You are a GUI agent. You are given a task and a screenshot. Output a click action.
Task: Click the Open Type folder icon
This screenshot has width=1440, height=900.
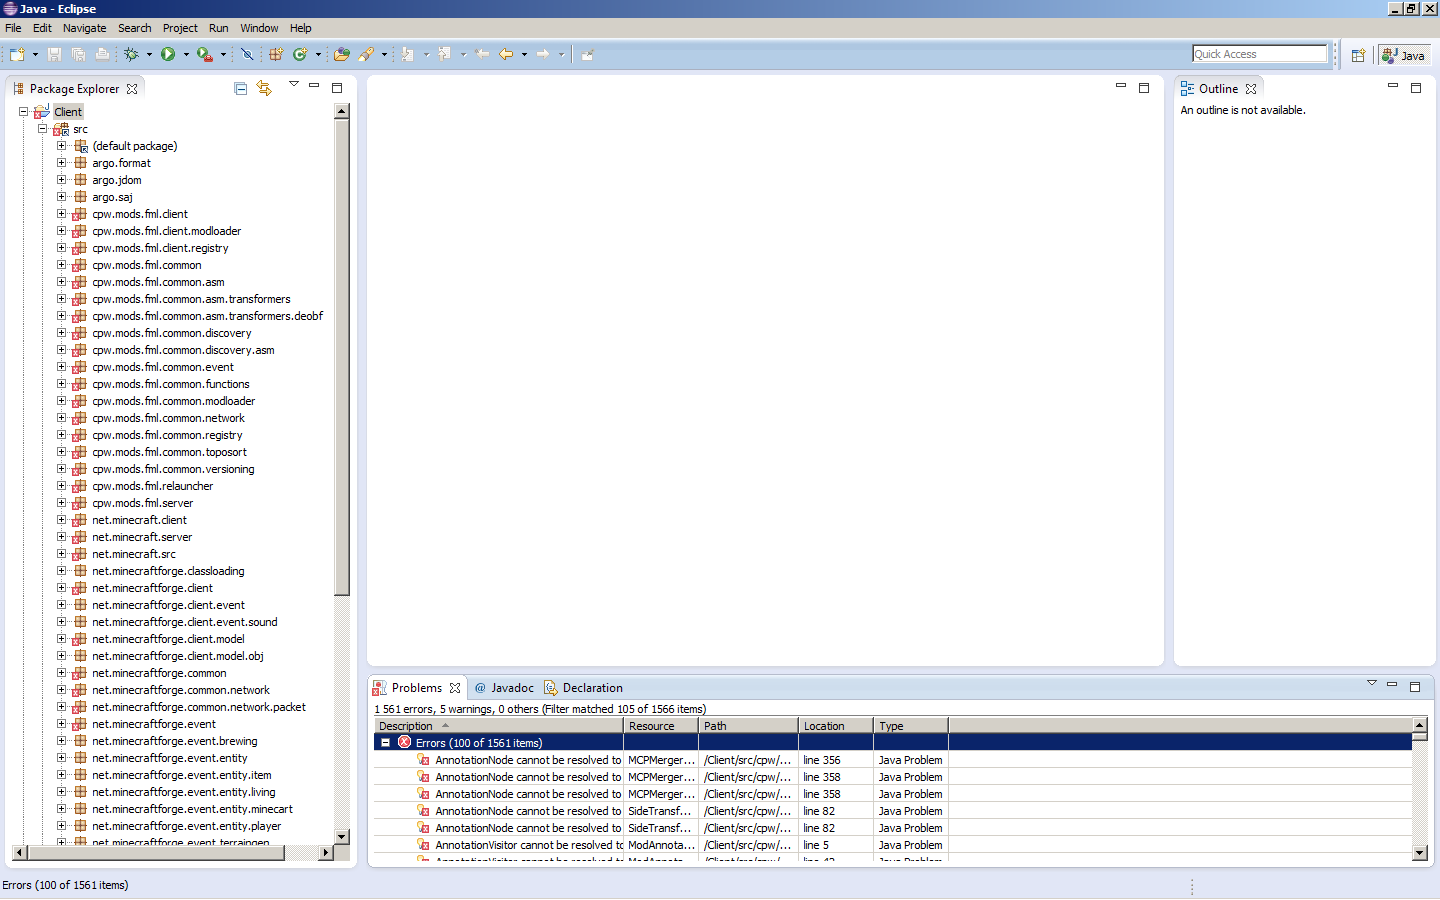tap(342, 55)
